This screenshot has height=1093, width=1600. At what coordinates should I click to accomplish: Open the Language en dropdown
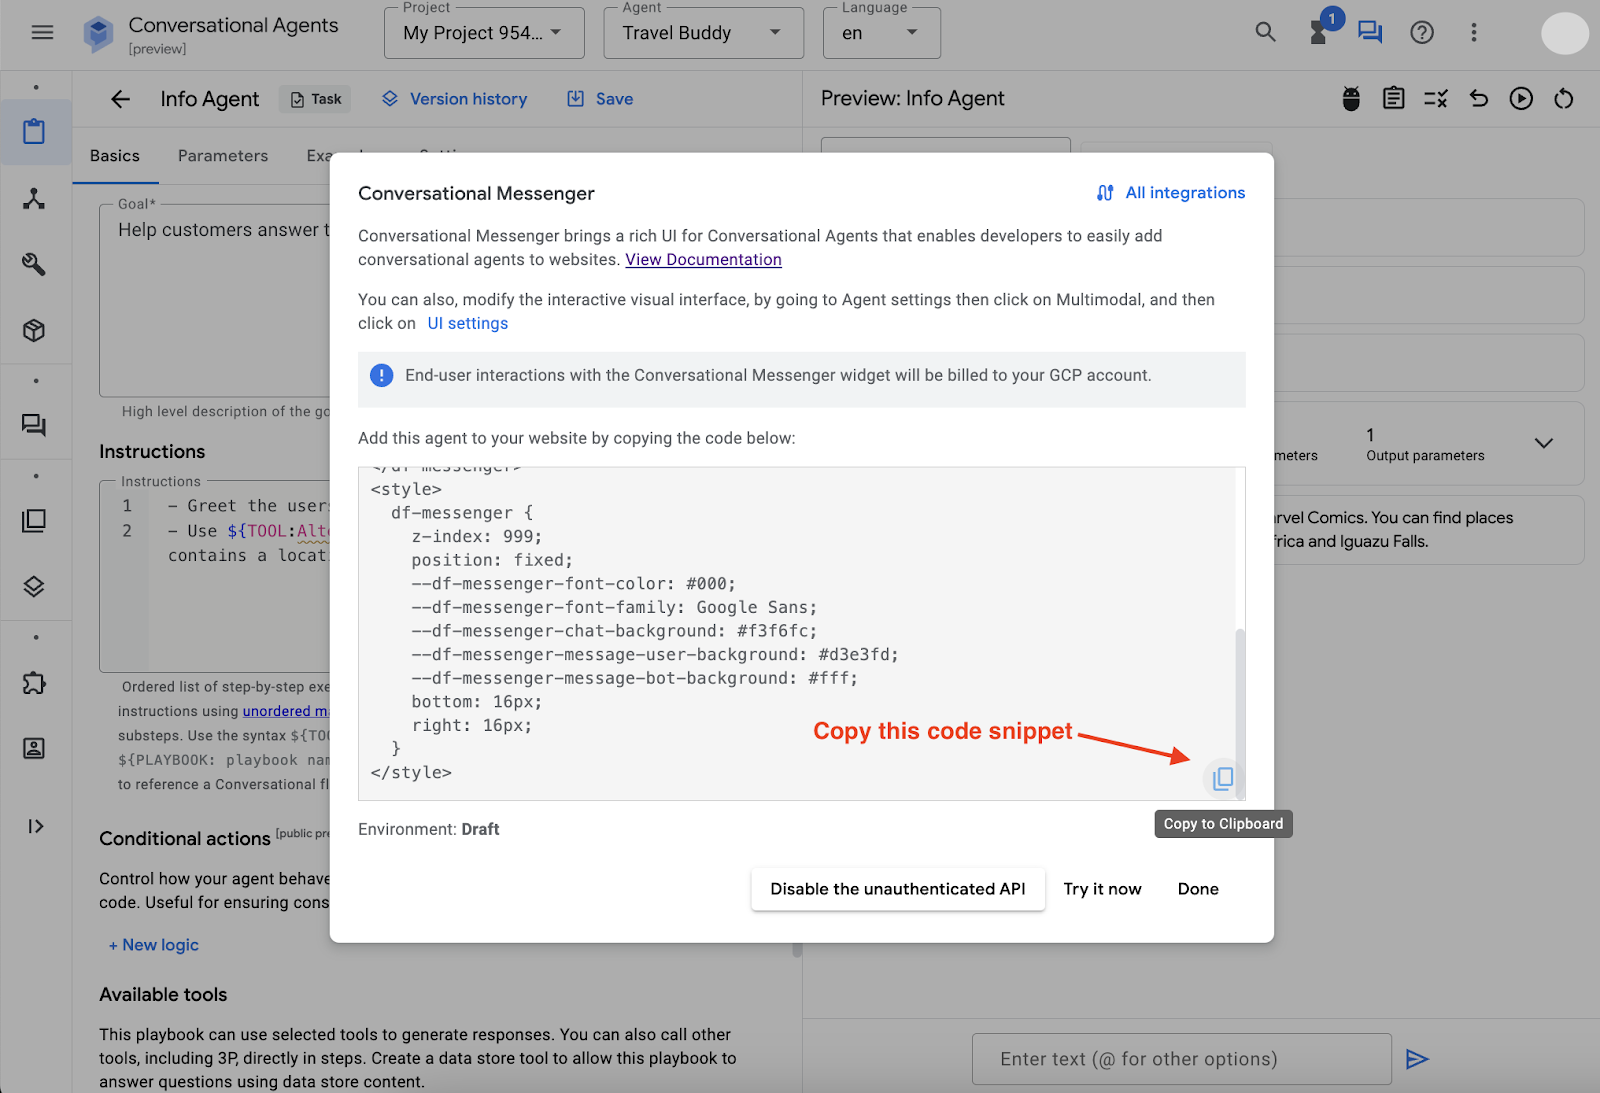[881, 33]
